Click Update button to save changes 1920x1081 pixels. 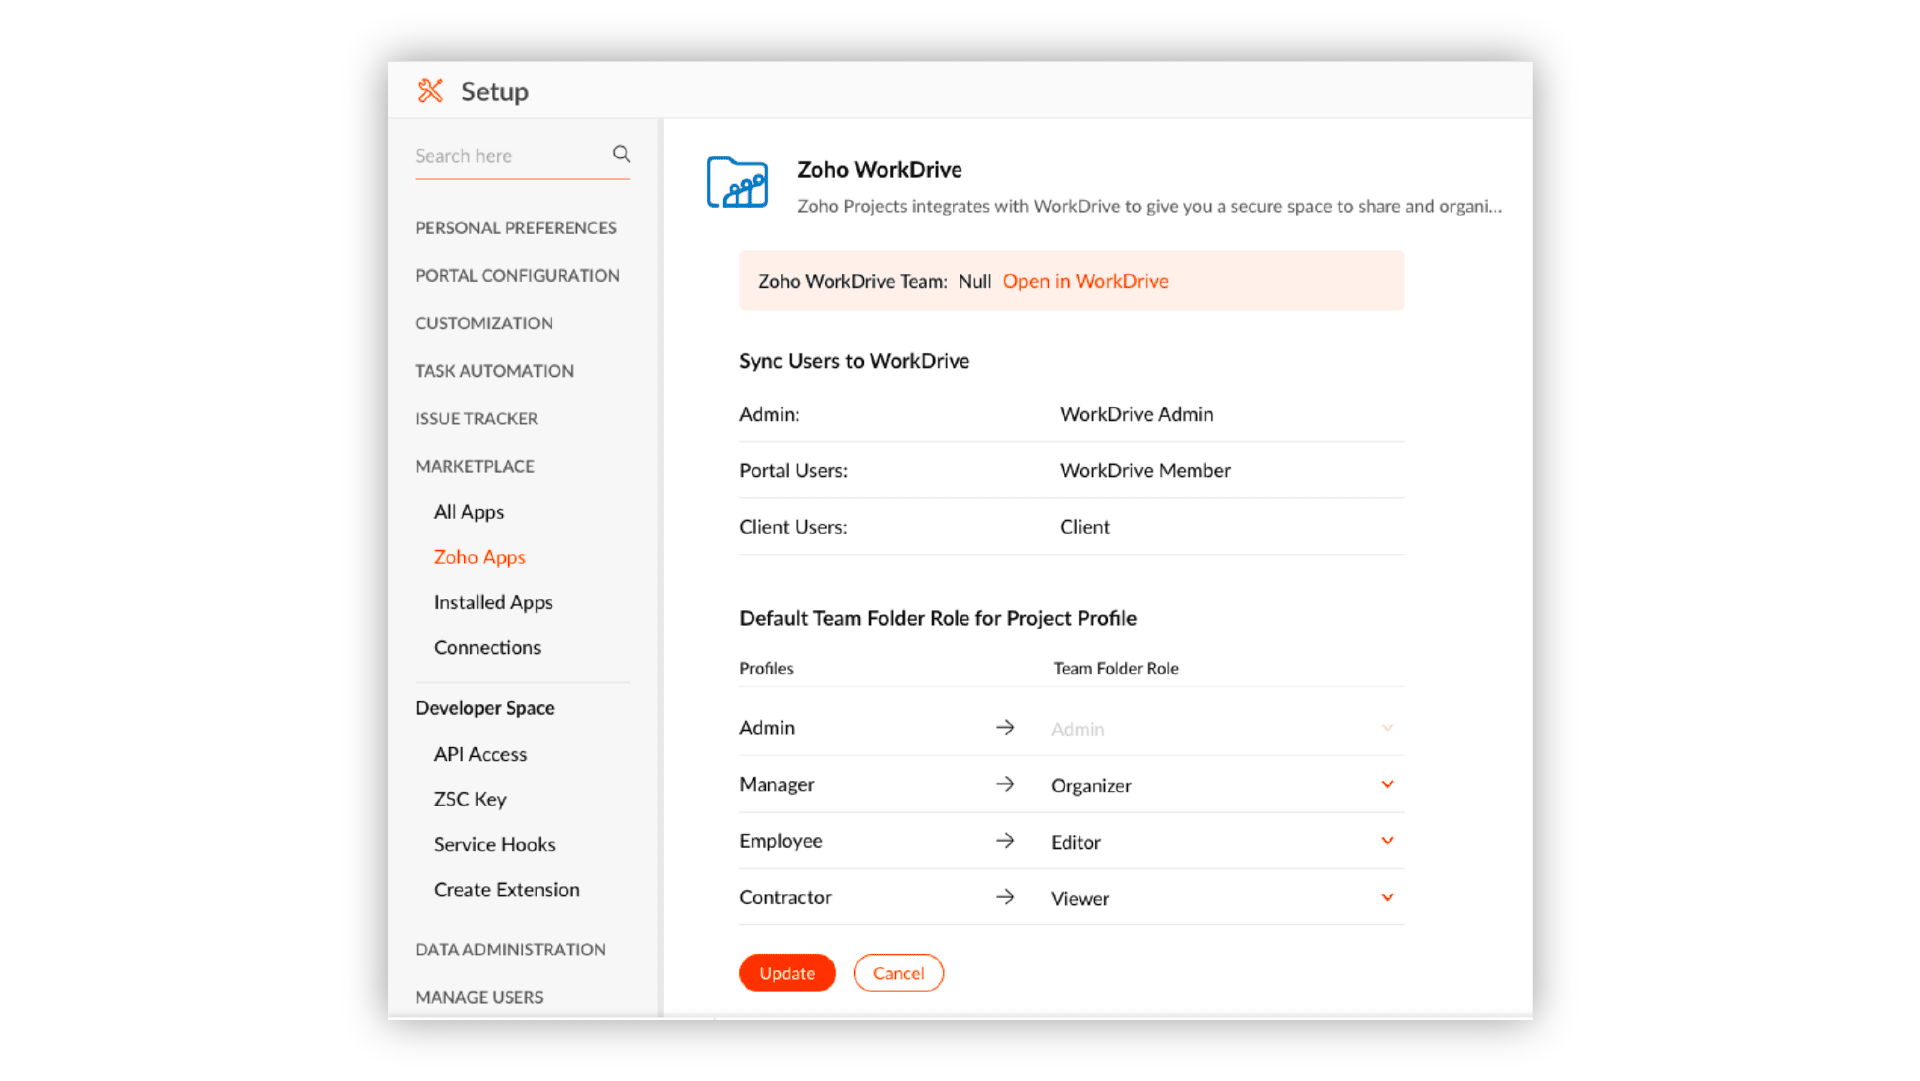click(x=786, y=973)
